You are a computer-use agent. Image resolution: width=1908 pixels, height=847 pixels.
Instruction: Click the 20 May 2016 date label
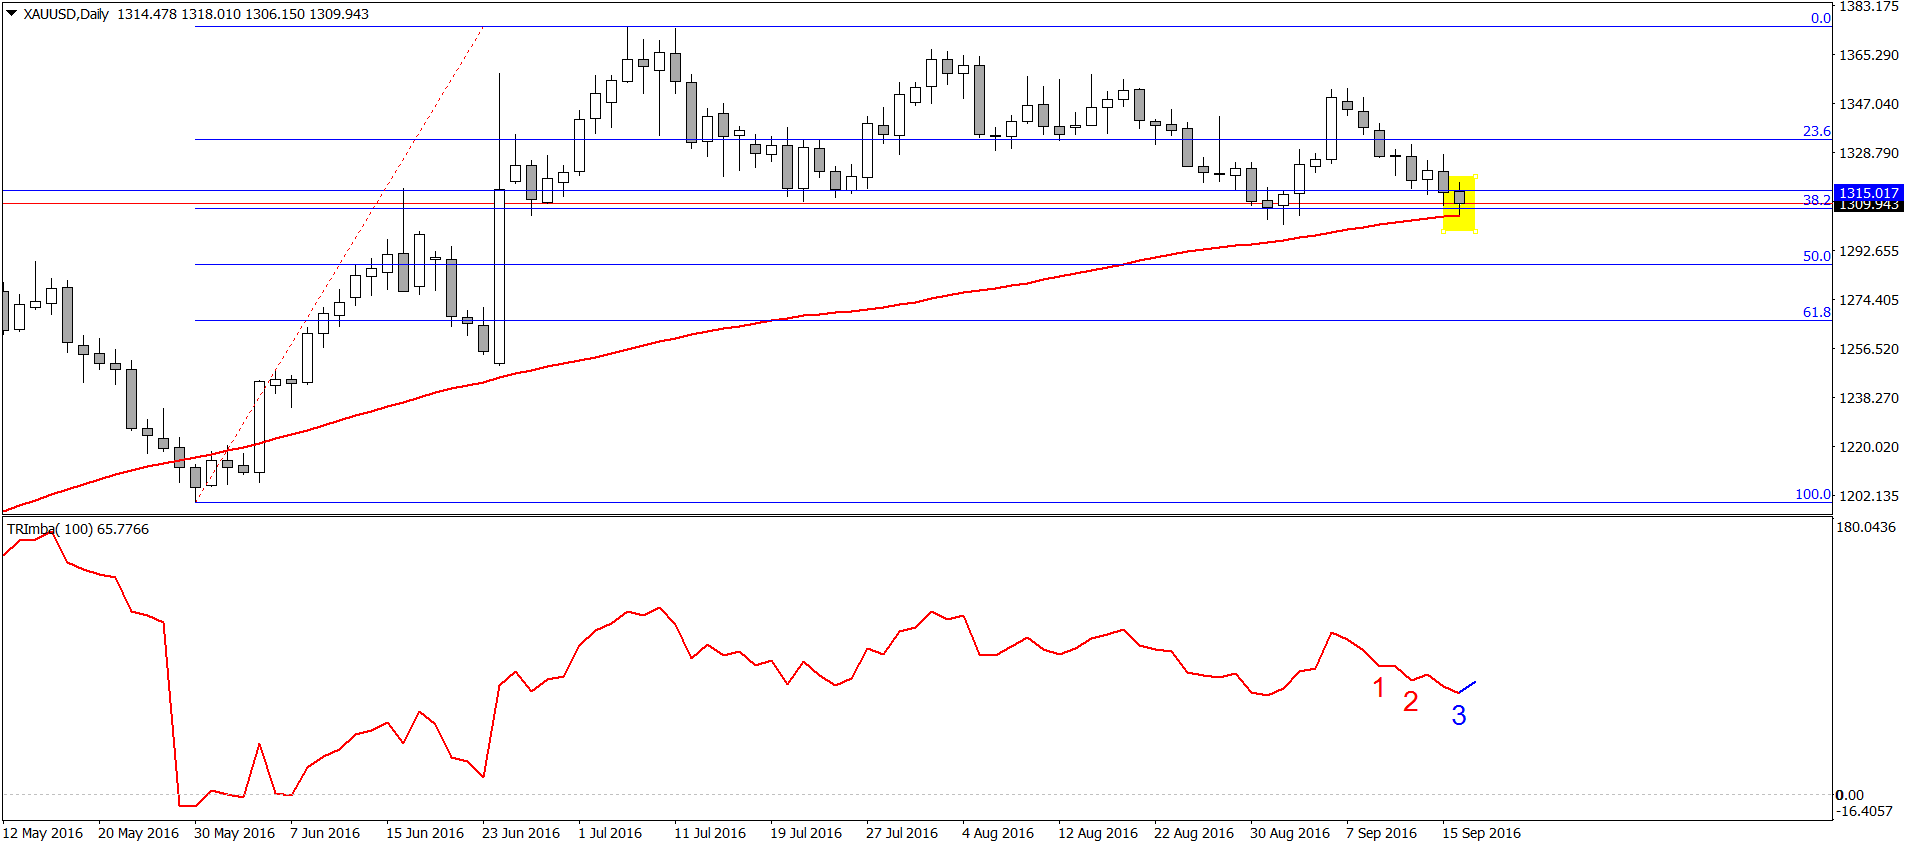point(139,833)
